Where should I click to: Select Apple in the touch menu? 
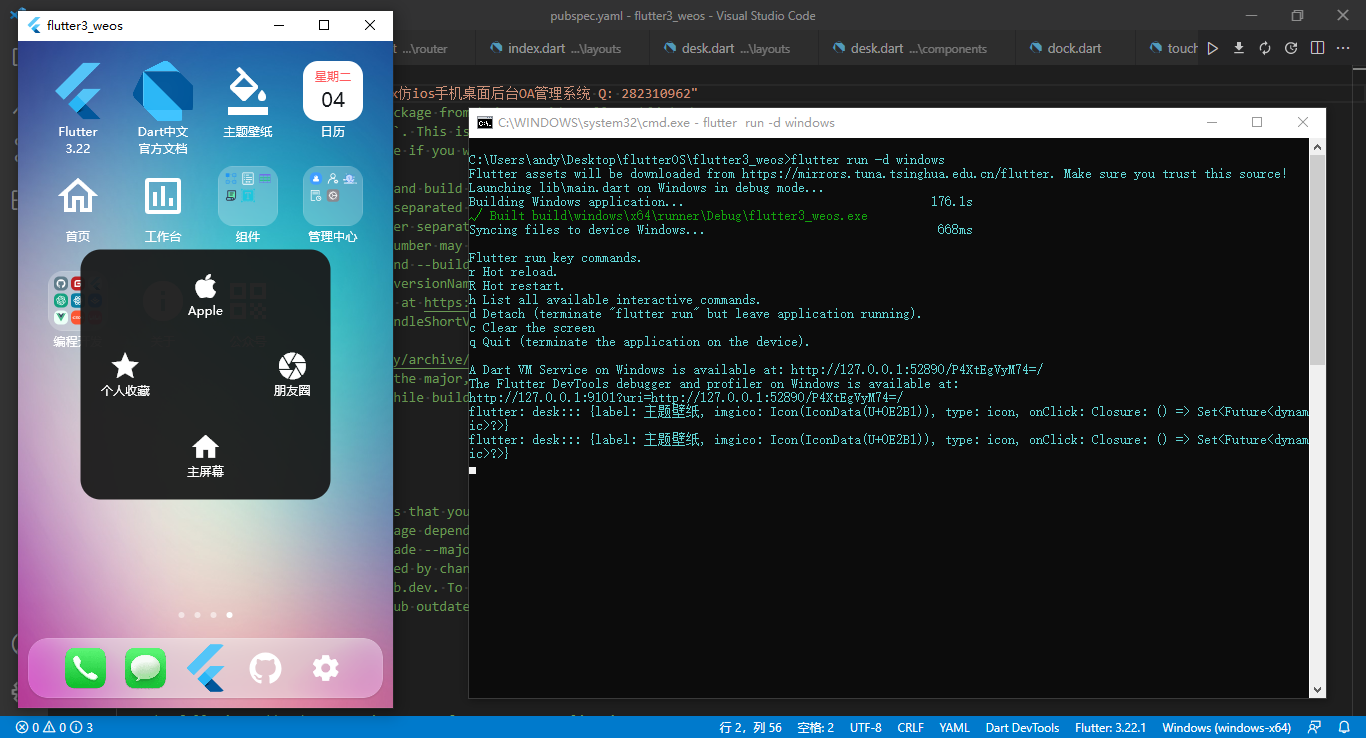[205, 295]
